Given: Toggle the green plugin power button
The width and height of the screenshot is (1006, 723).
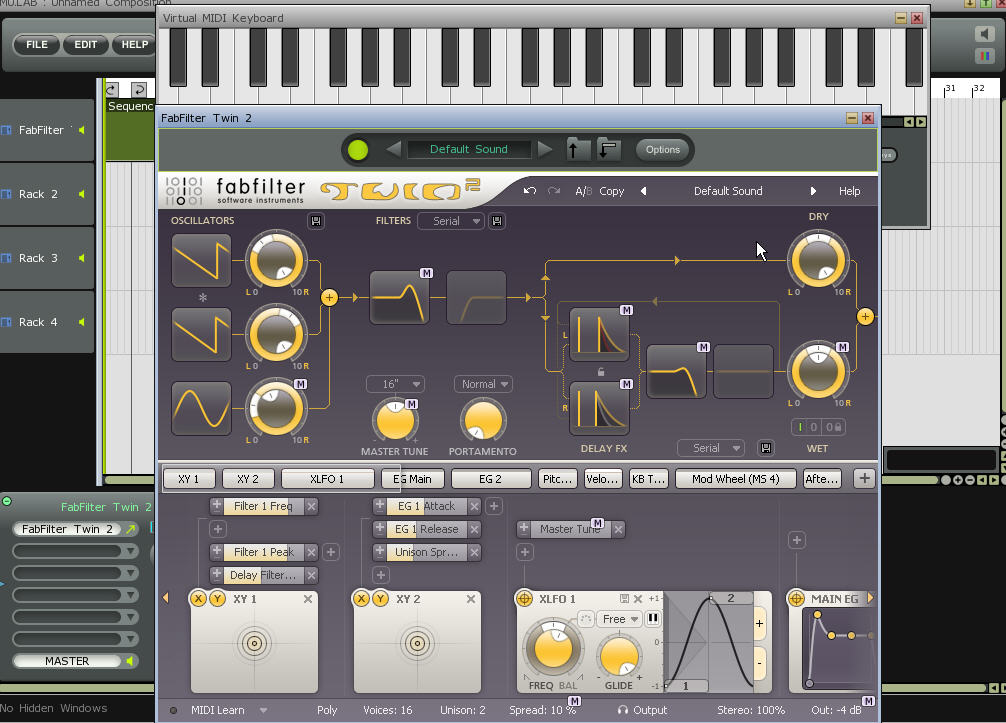Looking at the screenshot, I should coord(358,150).
